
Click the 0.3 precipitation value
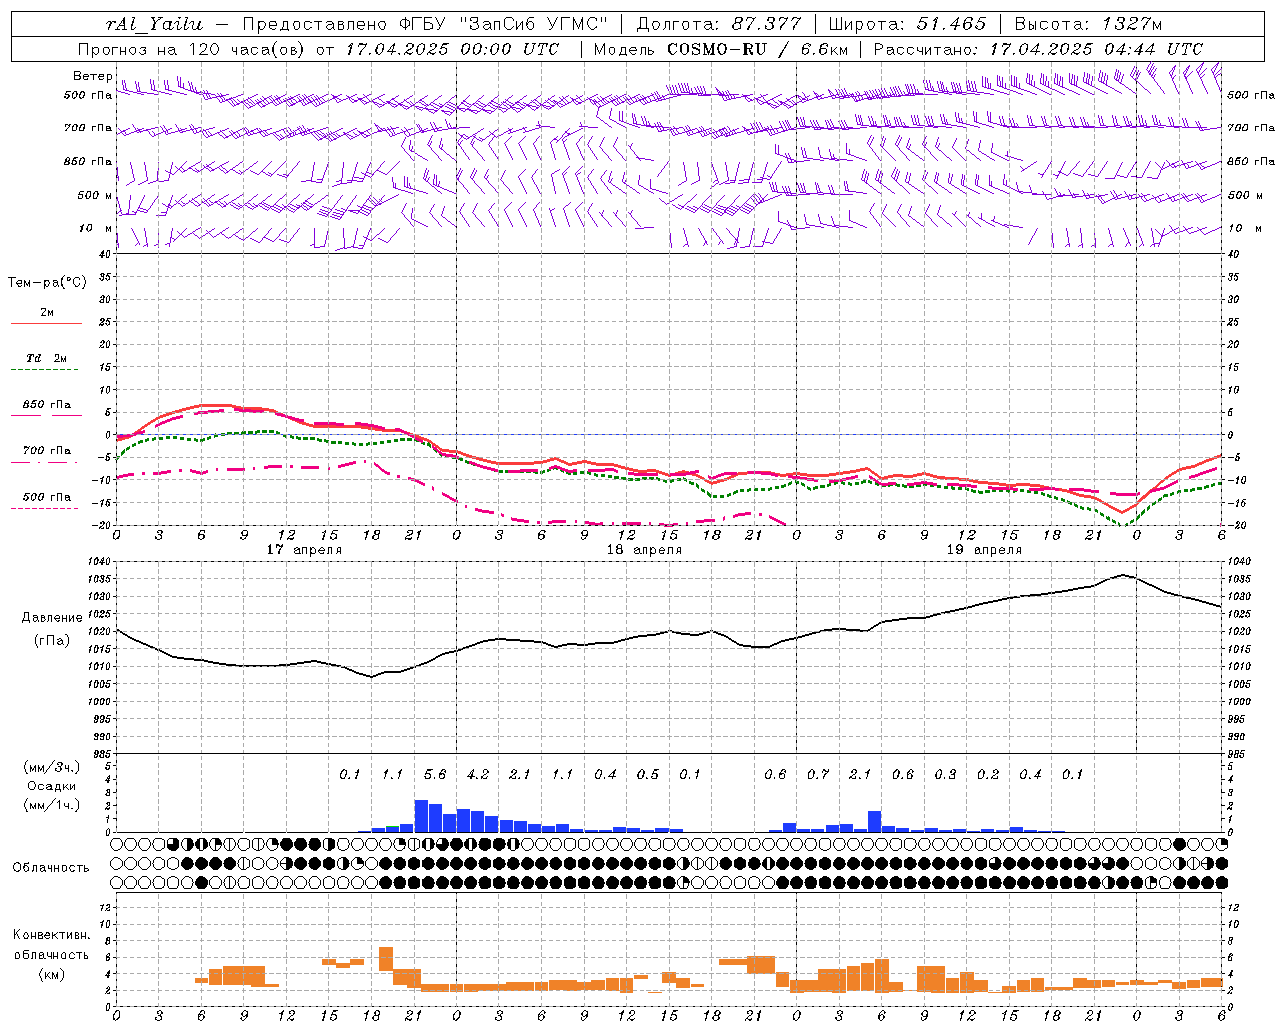945,775
